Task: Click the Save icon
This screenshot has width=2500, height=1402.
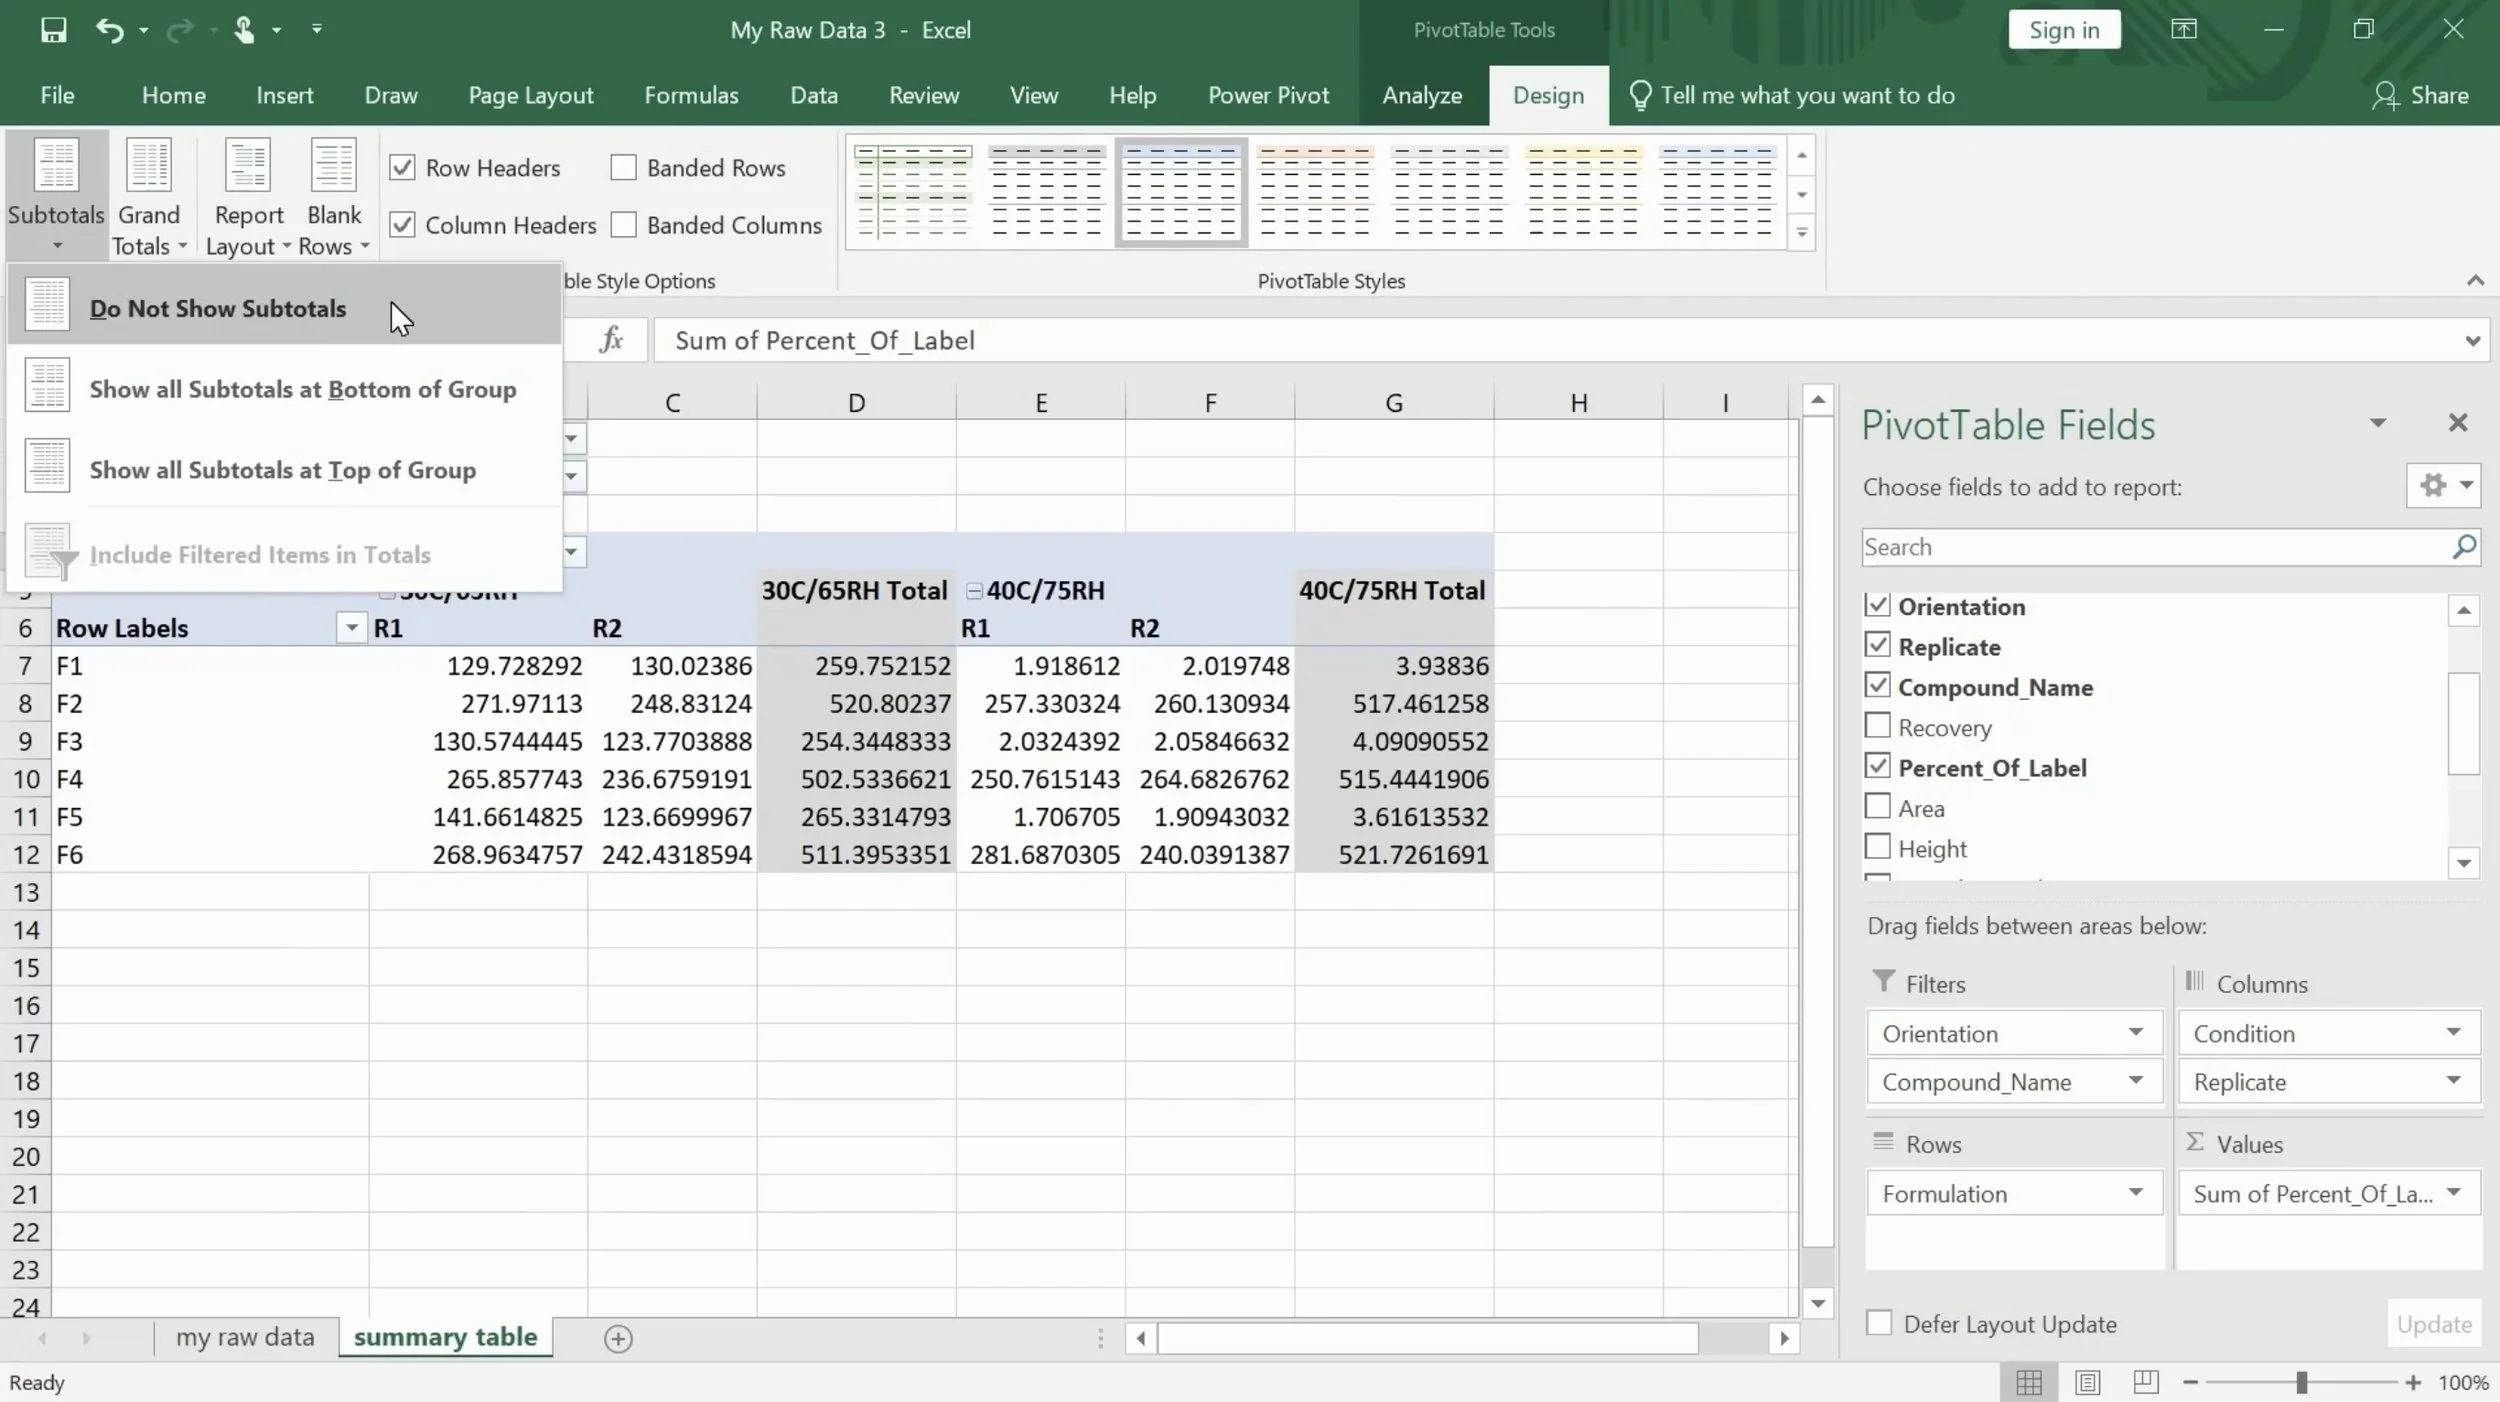Action: [x=52, y=29]
